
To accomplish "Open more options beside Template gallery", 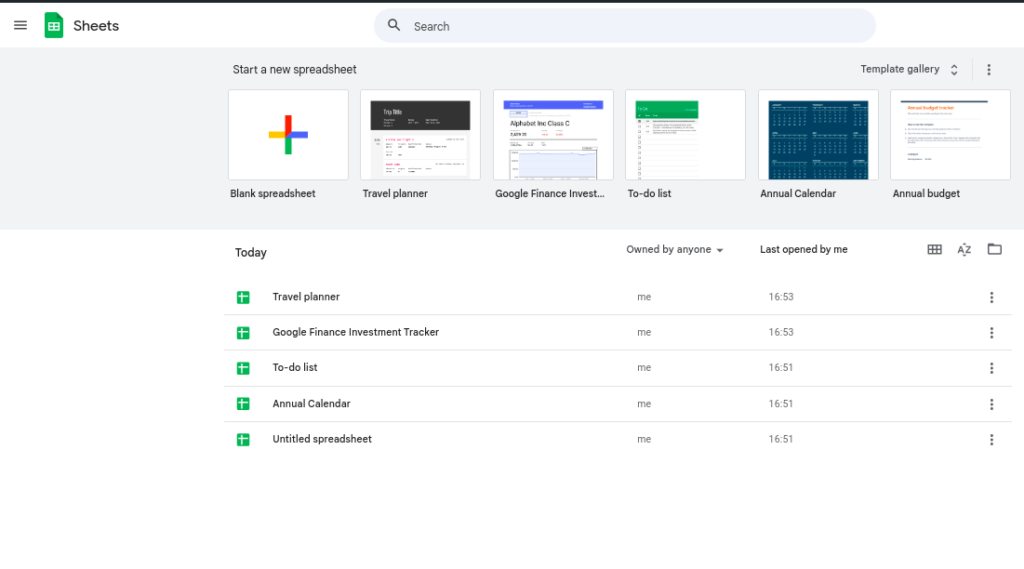I will [989, 69].
